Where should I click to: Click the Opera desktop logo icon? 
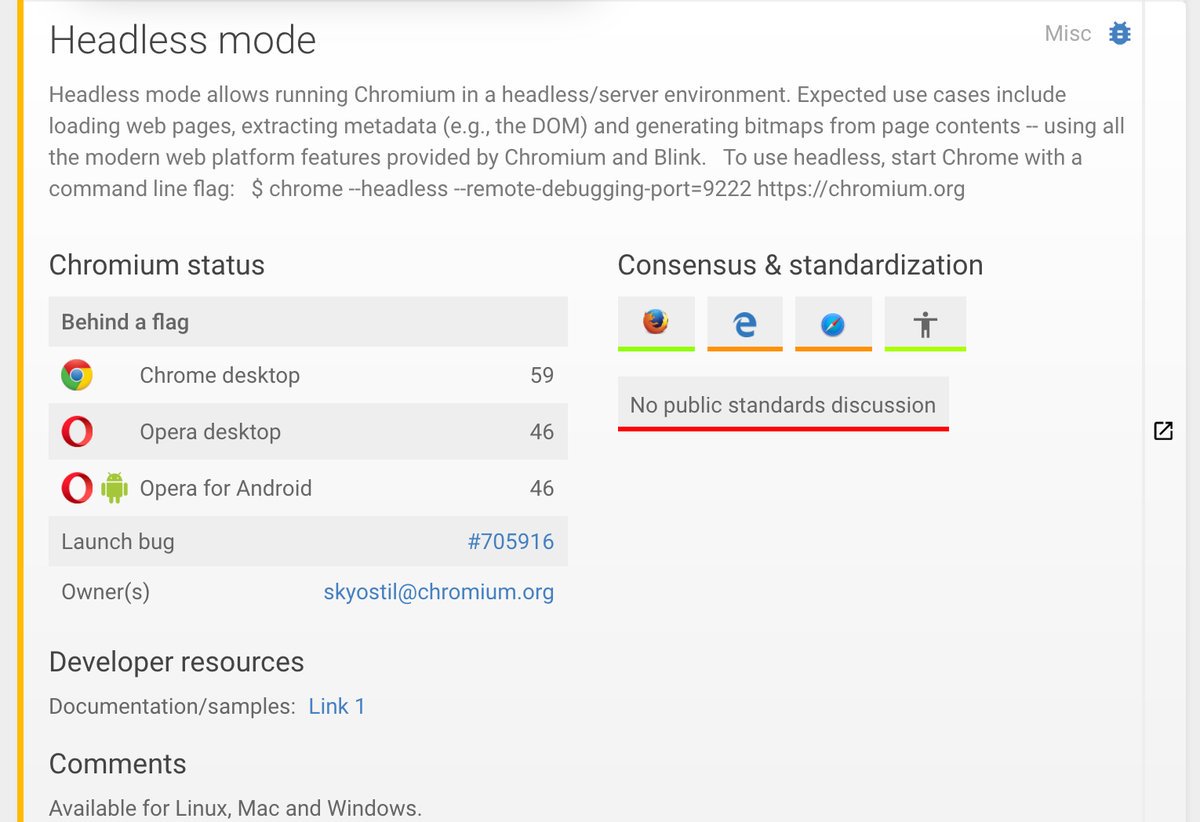point(77,432)
